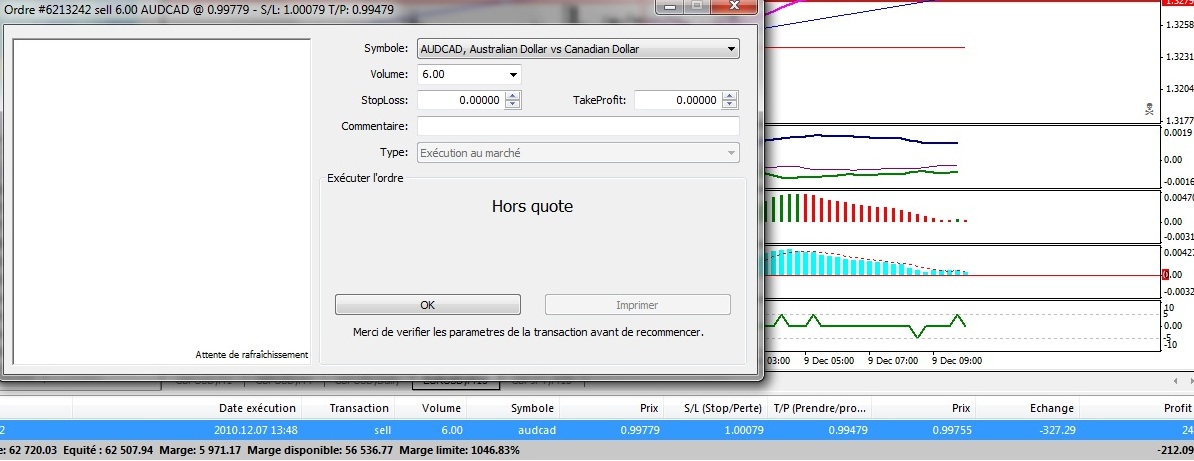1194x461 pixels.
Task: Decrease StopLoss with the down stepper arrow
Action: point(513,104)
